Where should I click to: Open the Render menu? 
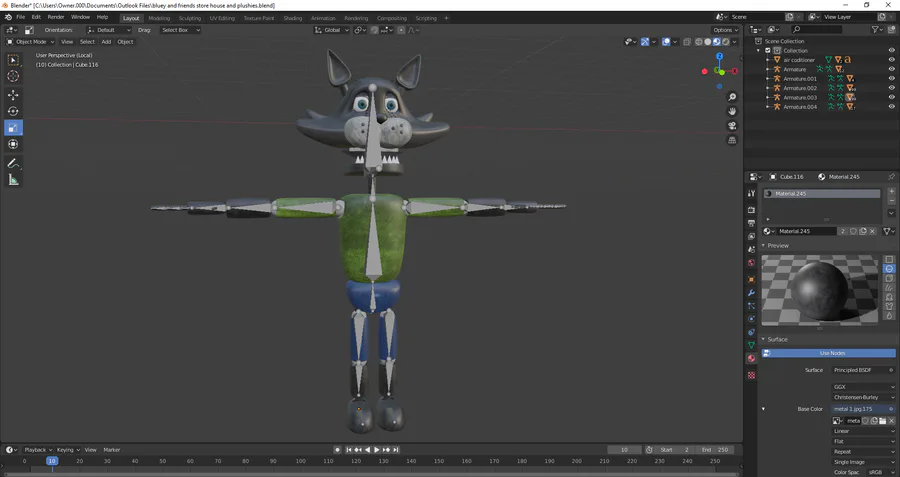[x=56, y=17]
